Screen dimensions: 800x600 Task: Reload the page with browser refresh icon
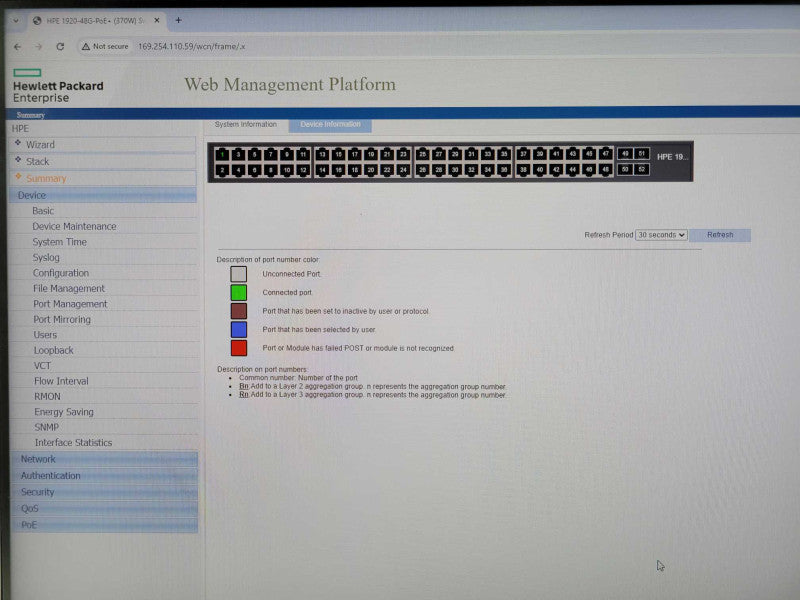[60, 46]
